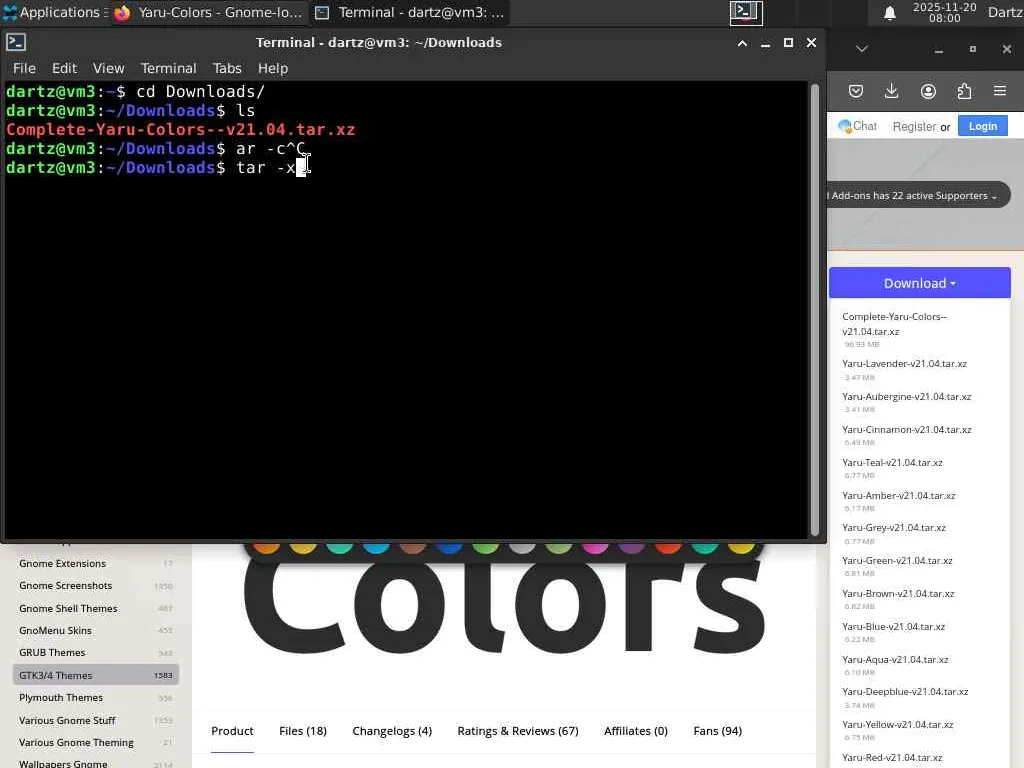Click the Firefox tab list chevron

(861, 49)
